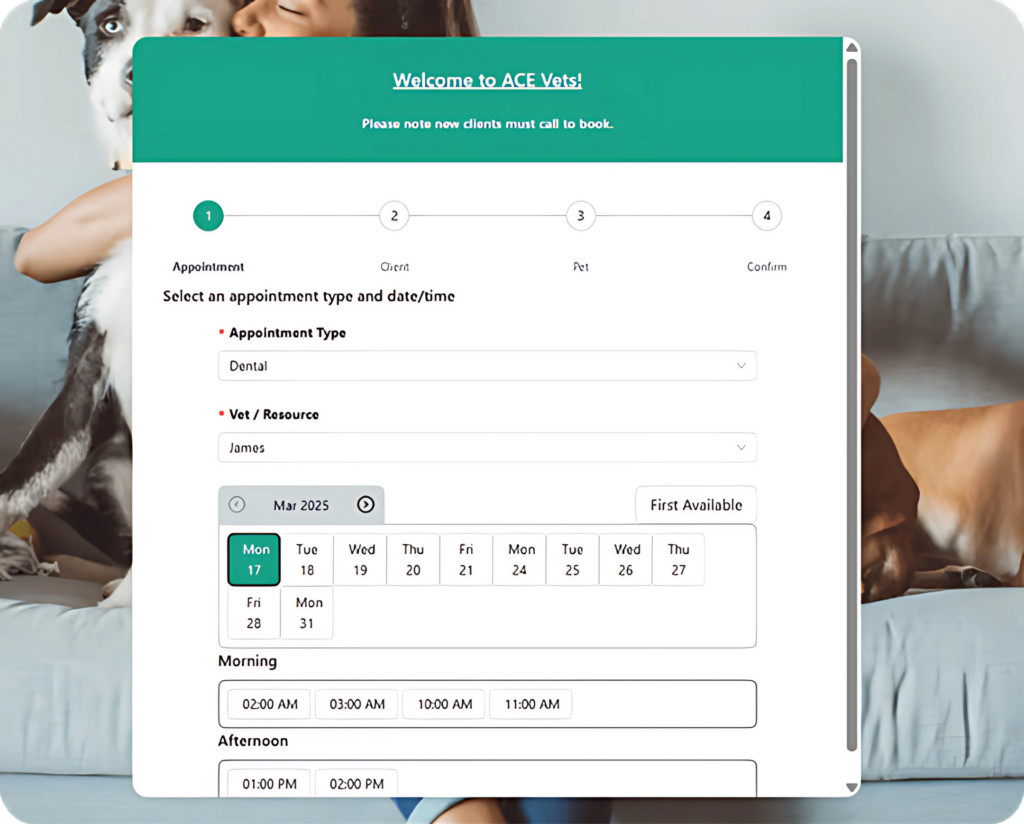Select date Tue 25
This screenshot has height=824, width=1024.
coord(573,560)
